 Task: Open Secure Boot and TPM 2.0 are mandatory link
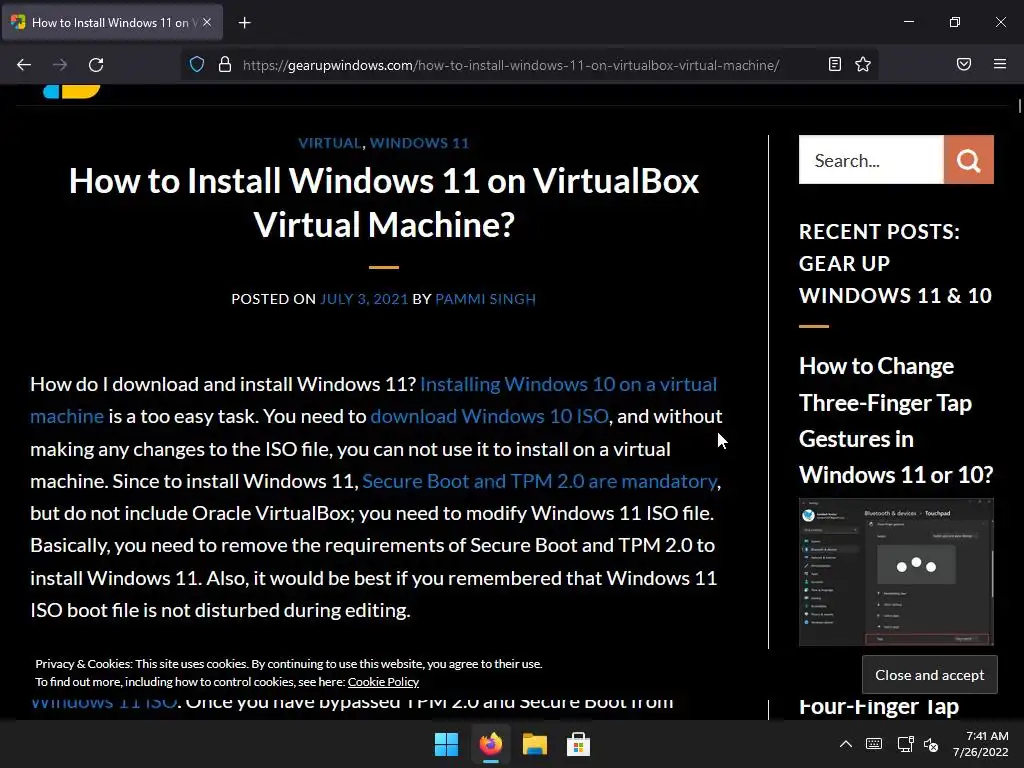pos(539,481)
